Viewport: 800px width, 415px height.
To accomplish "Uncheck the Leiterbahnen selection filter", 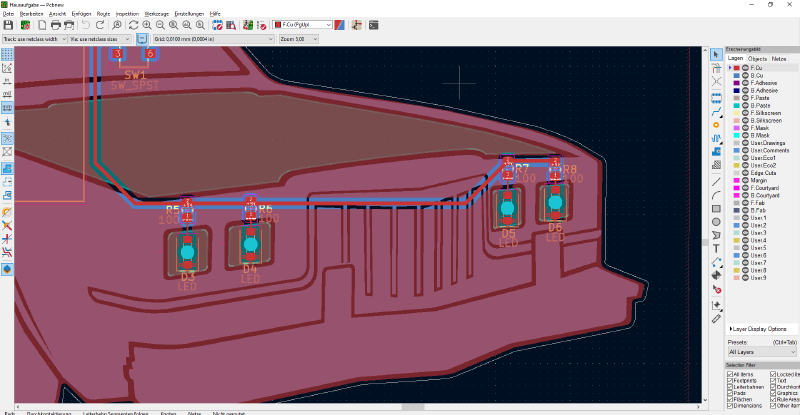I will pos(730,387).
